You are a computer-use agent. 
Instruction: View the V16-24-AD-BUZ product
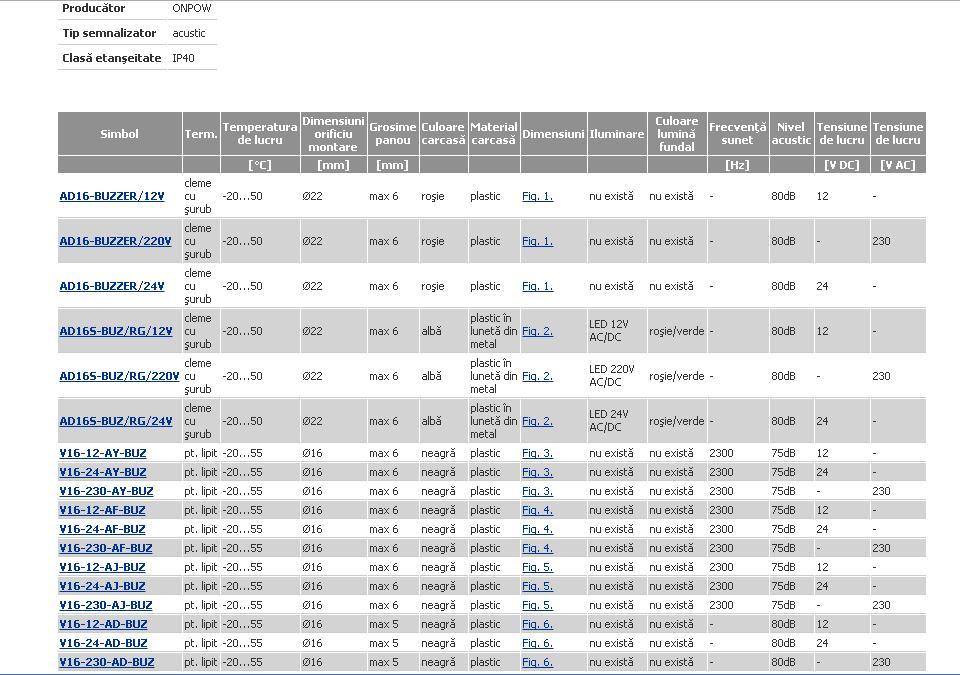103,643
